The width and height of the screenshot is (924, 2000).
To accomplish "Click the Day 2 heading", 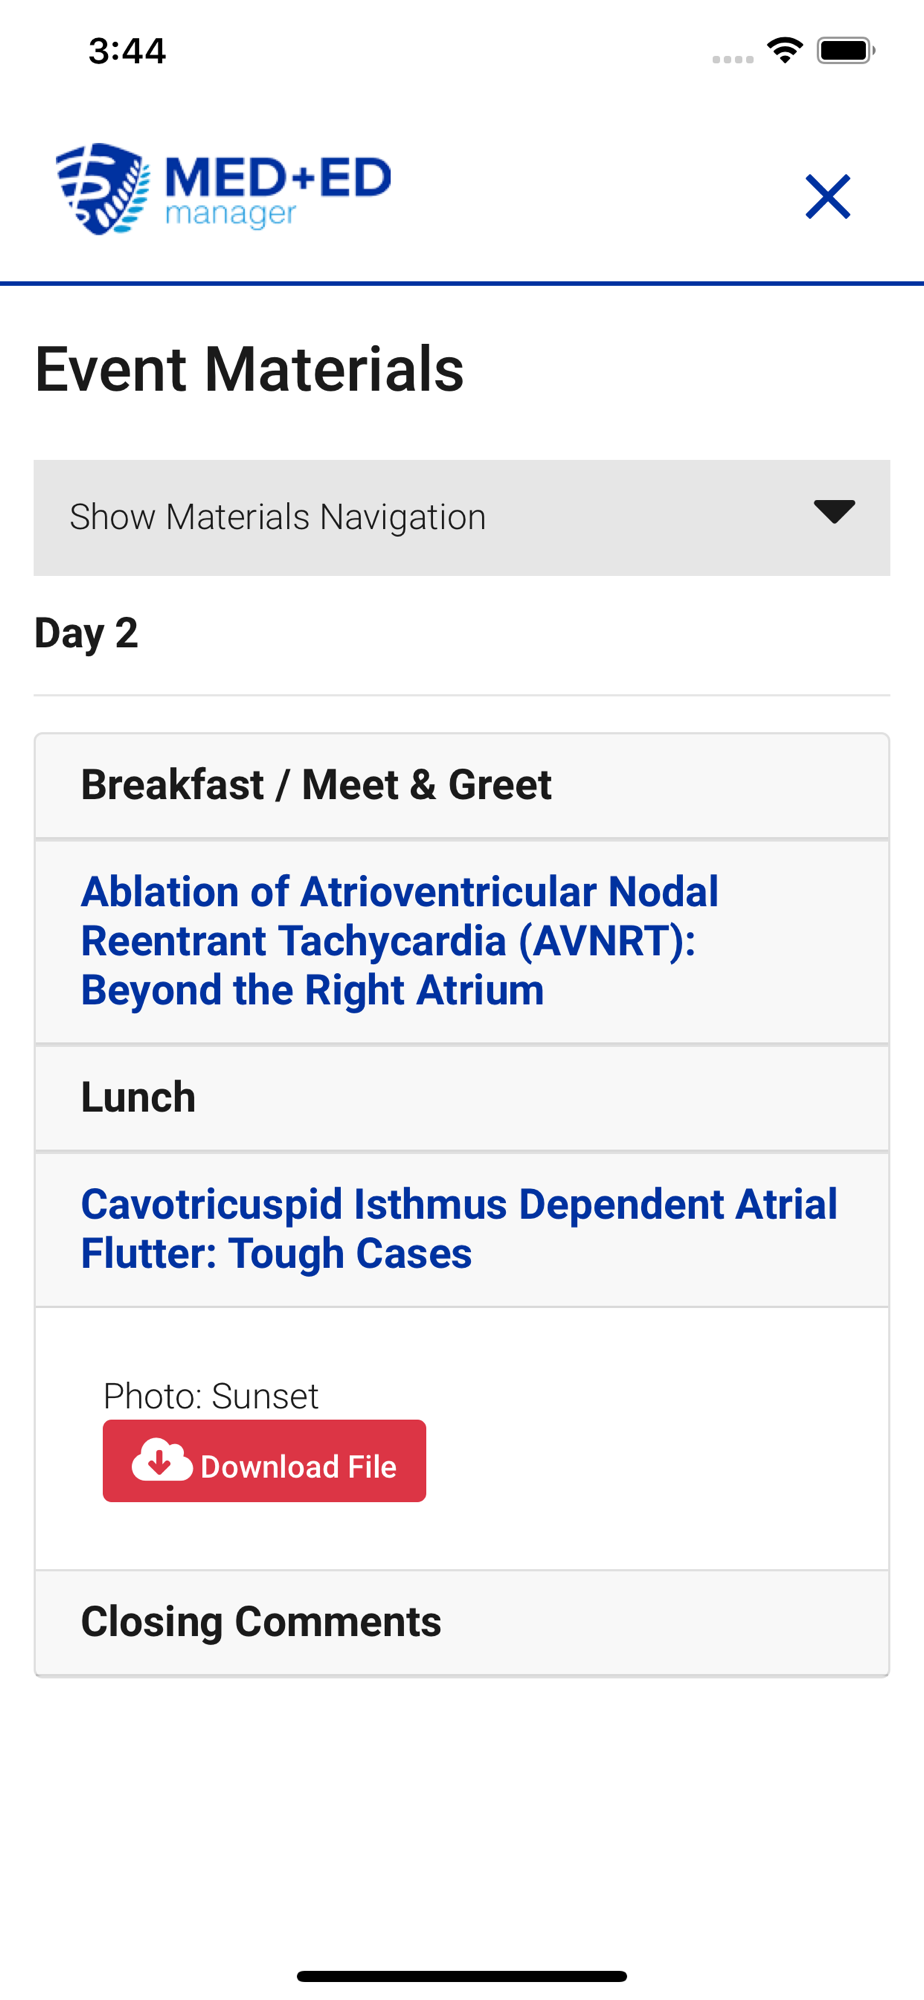I will click(86, 633).
